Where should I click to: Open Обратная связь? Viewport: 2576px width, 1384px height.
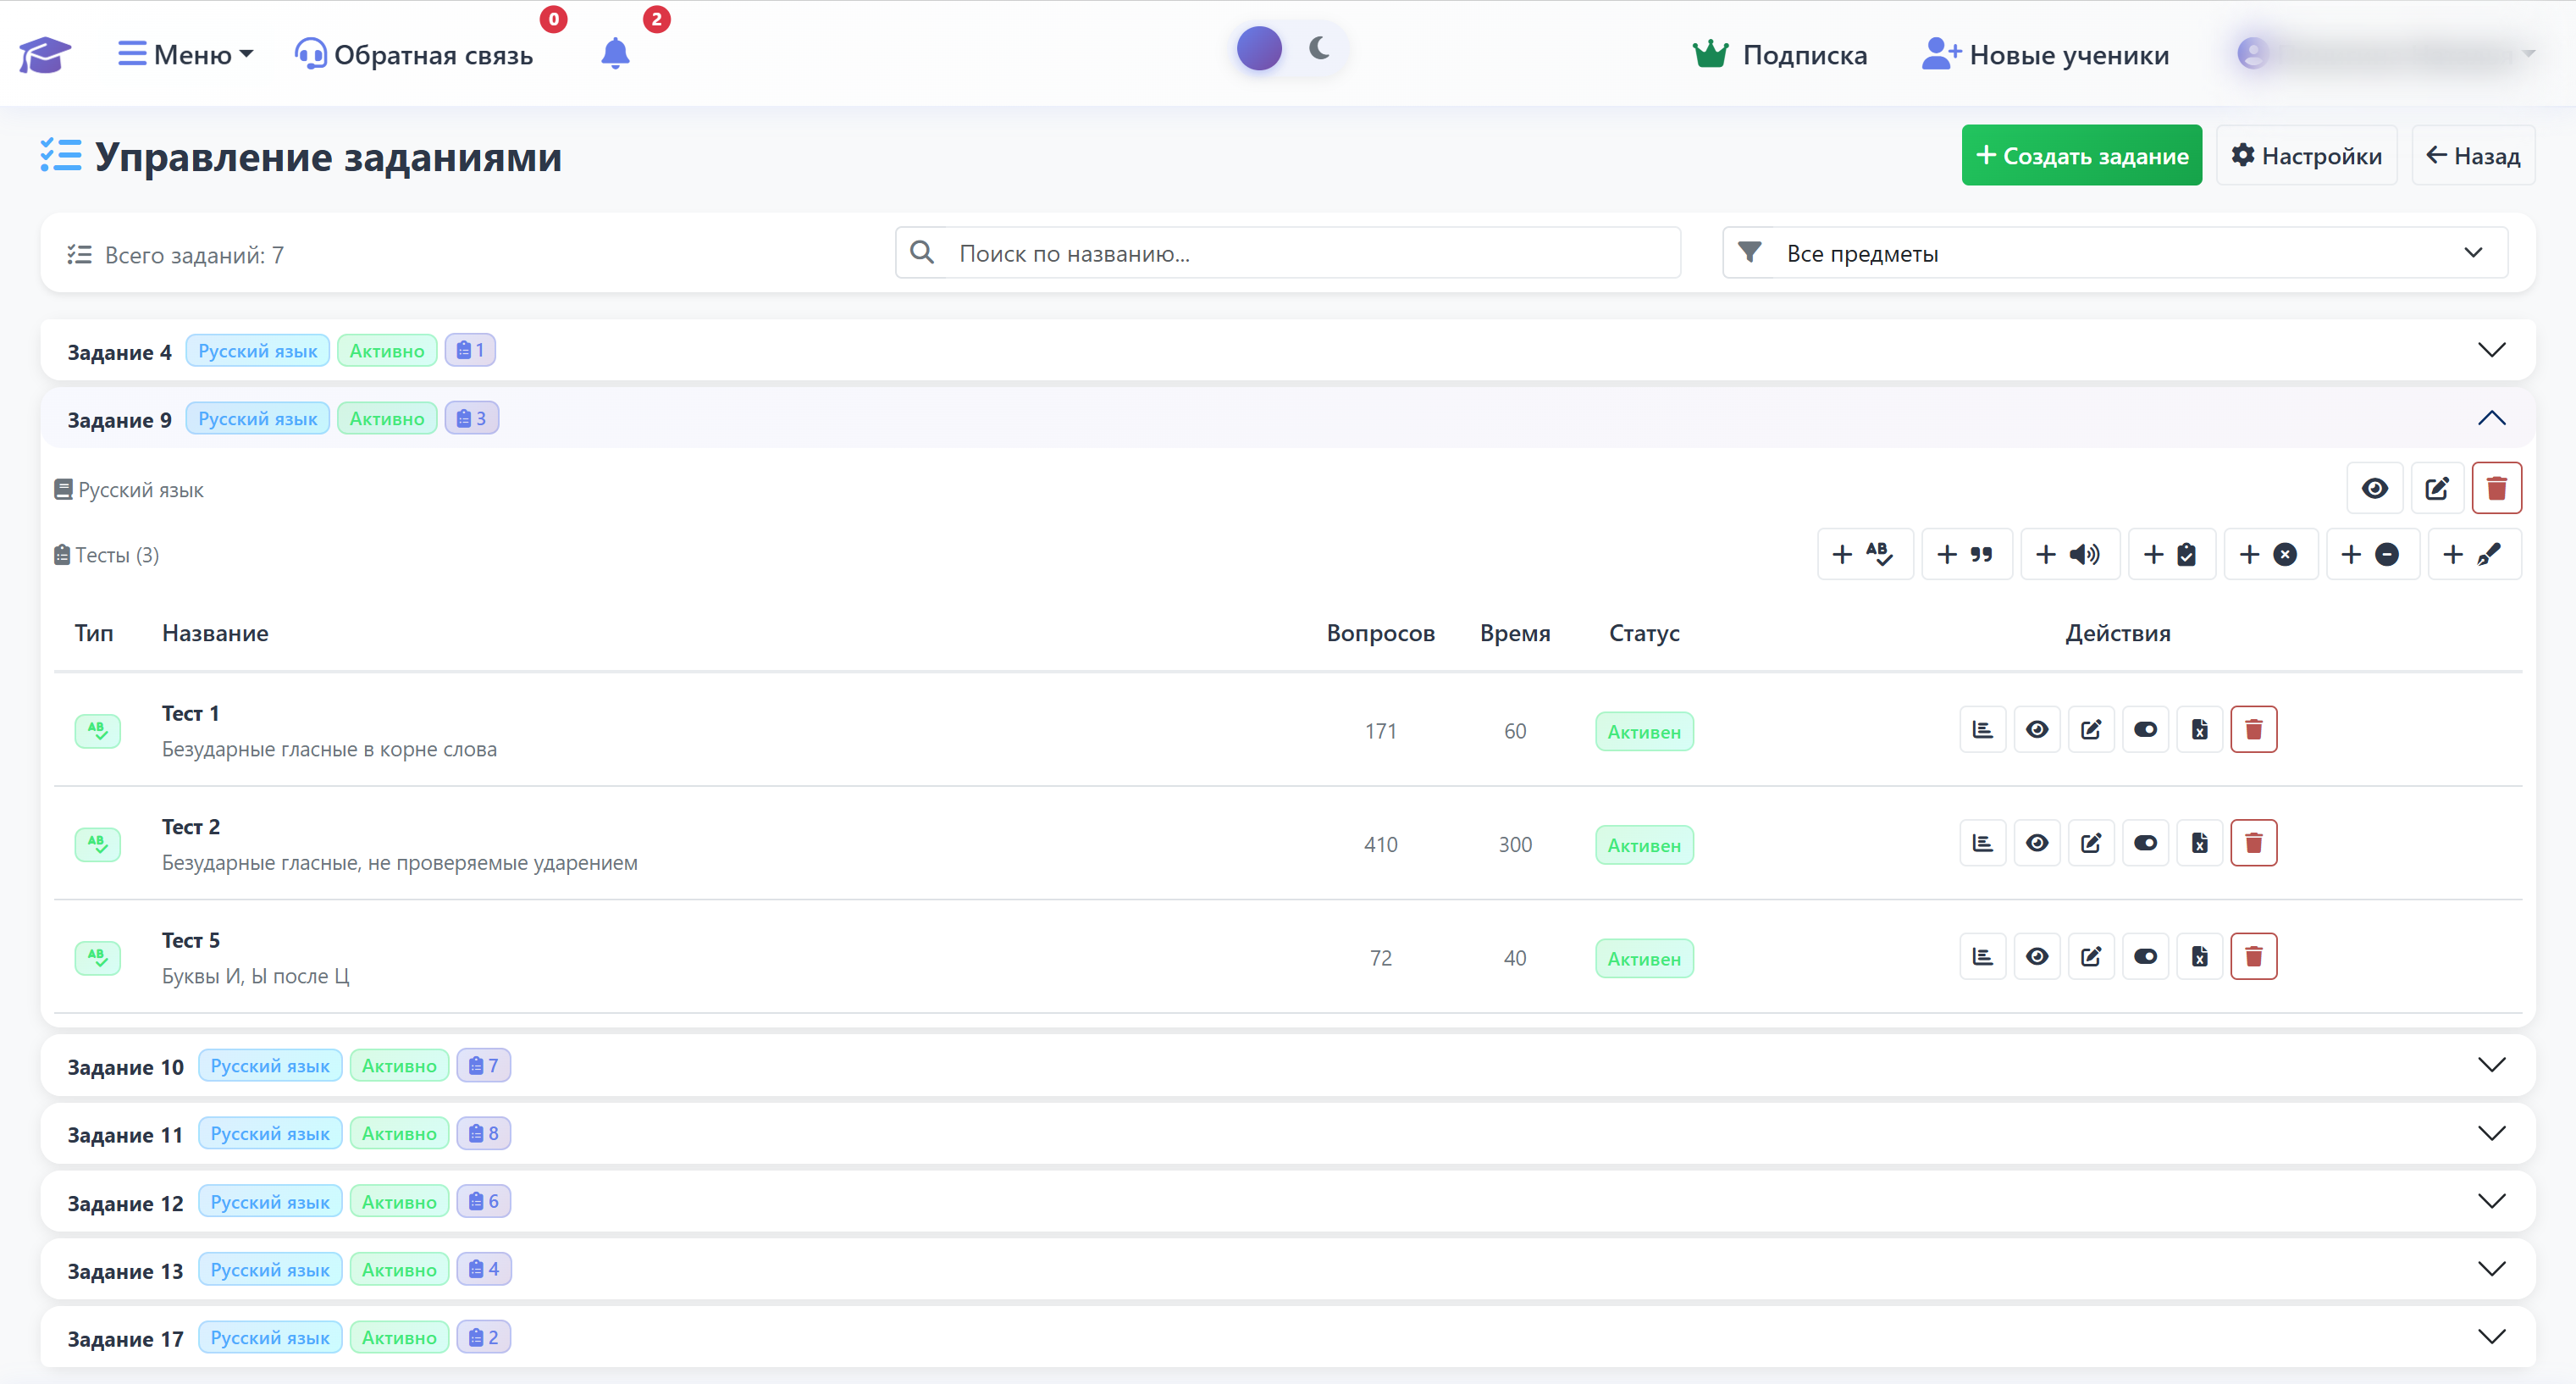point(414,54)
